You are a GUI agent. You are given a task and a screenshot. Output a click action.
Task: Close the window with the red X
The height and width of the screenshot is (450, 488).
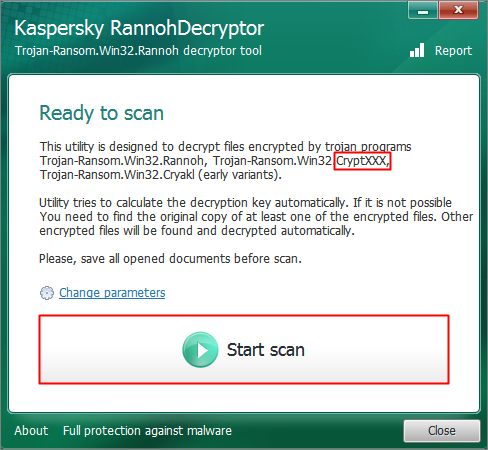(x=459, y=10)
